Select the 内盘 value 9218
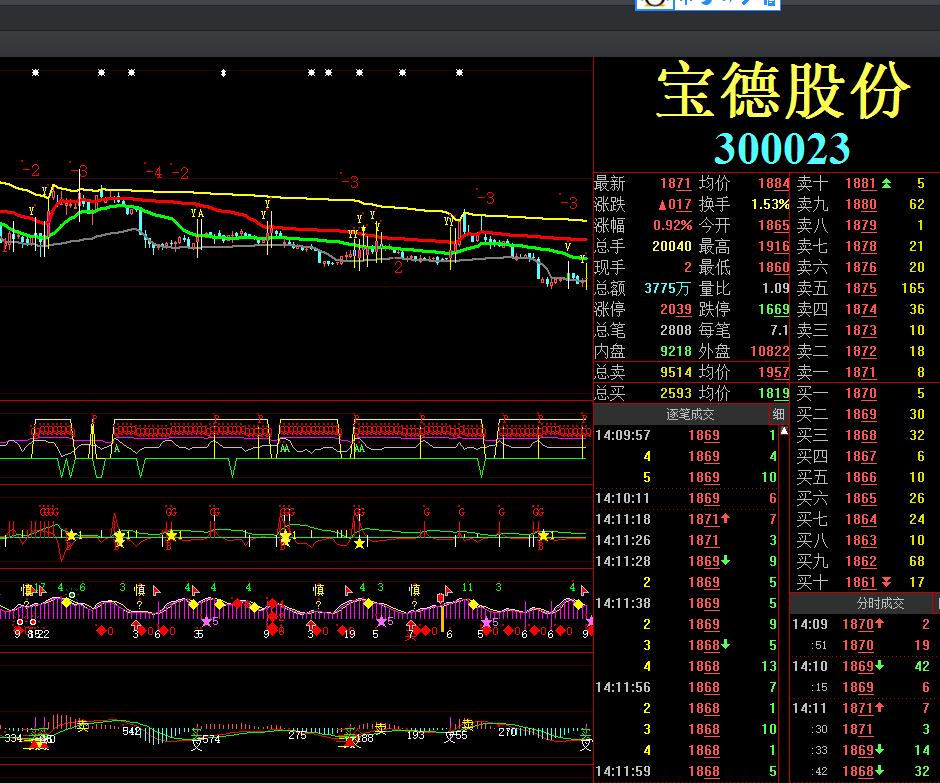The height and width of the screenshot is (783, 940). tap(676, 351)
